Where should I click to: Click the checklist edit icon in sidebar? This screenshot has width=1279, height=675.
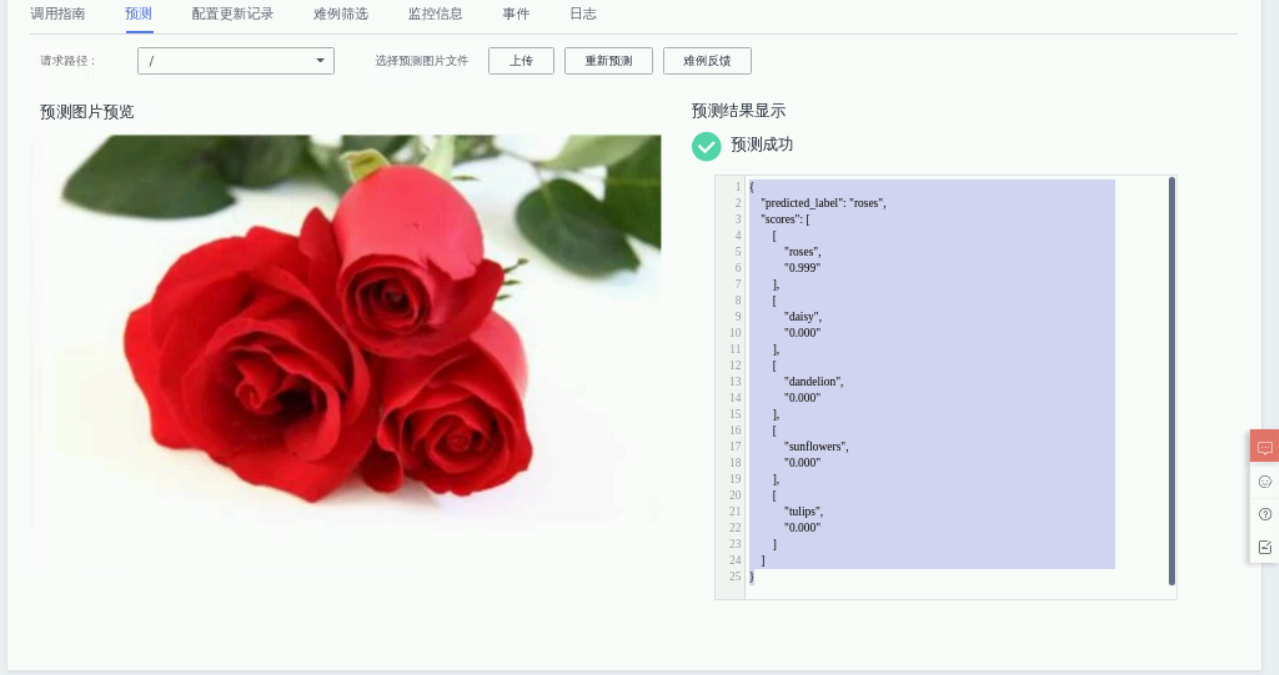pyautogui.click(x=1265, y=547)
